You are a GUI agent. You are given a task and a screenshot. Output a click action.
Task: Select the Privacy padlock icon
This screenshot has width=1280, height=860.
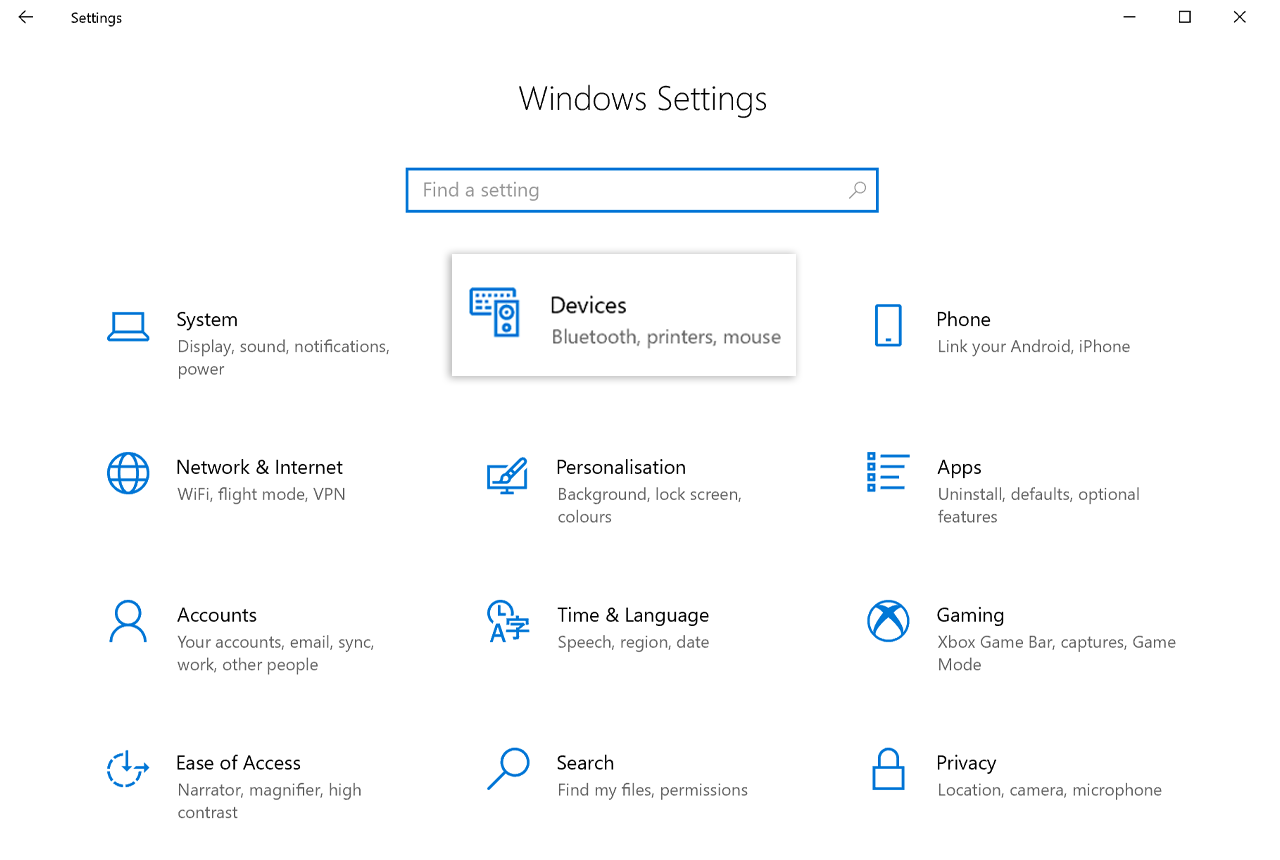(887, 769)
